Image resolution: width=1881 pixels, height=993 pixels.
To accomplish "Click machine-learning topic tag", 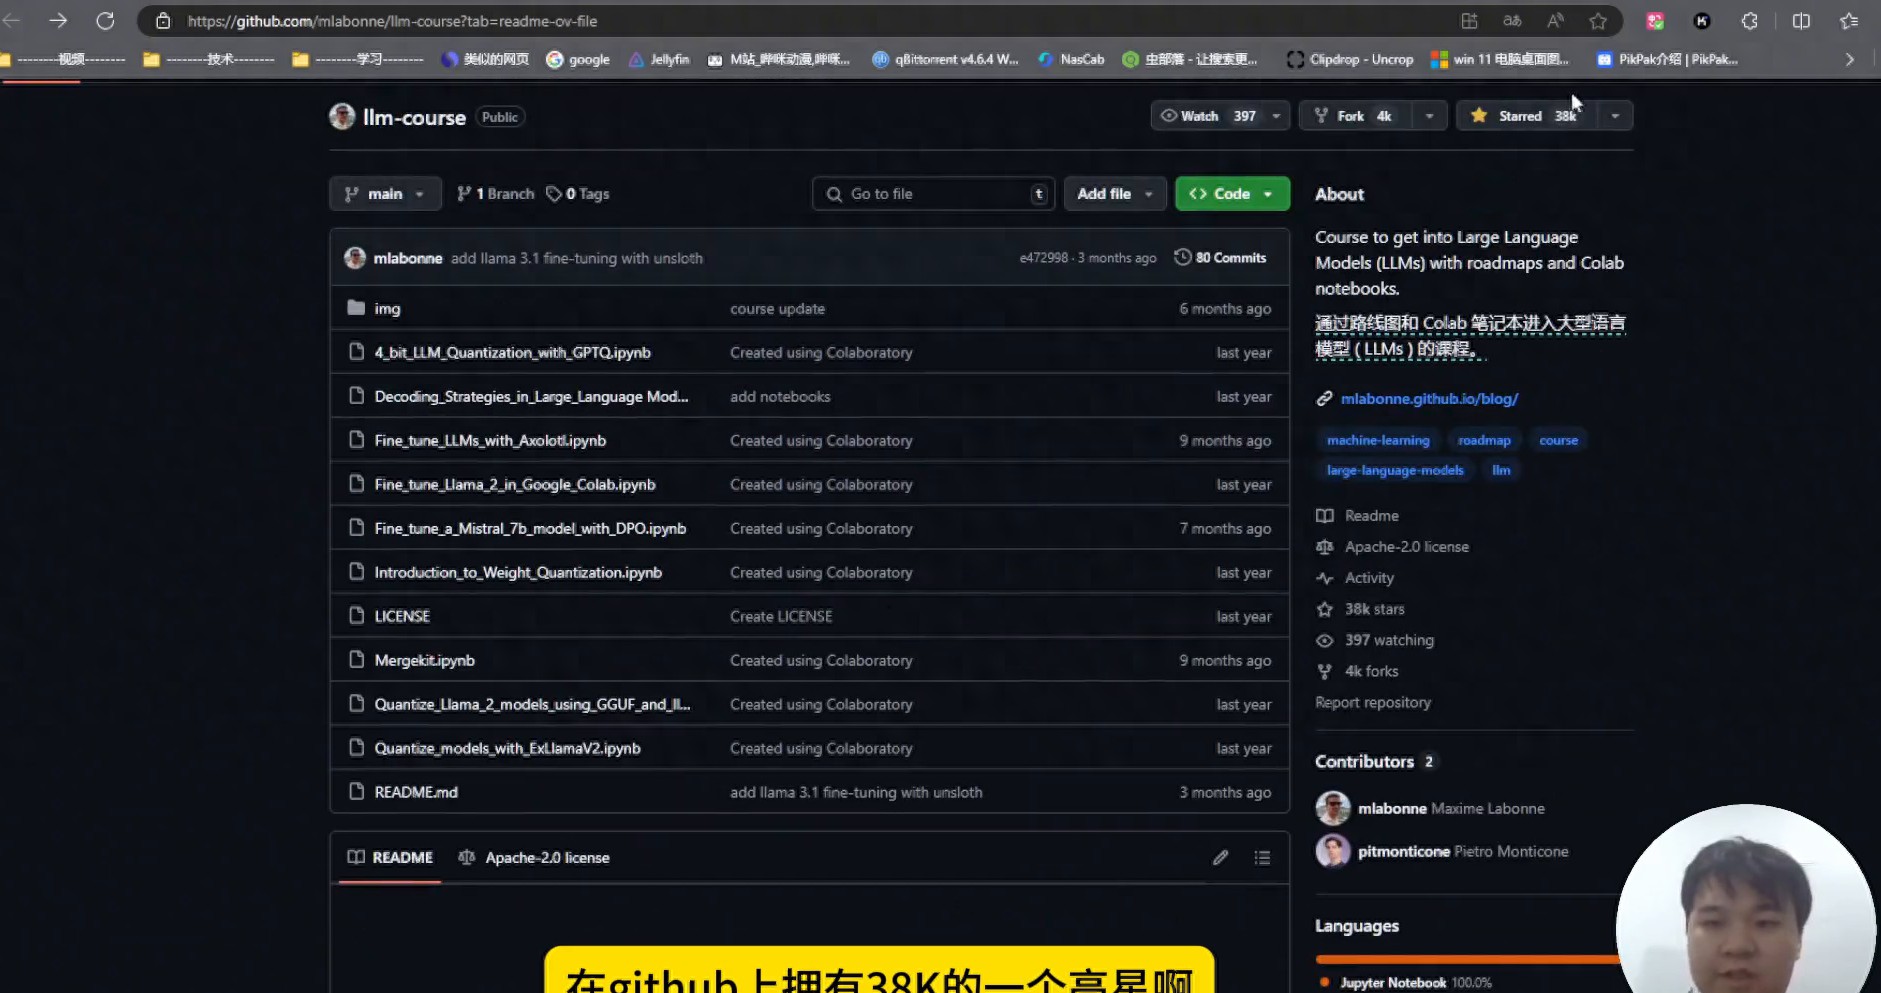I will [x=1378, y=441].
